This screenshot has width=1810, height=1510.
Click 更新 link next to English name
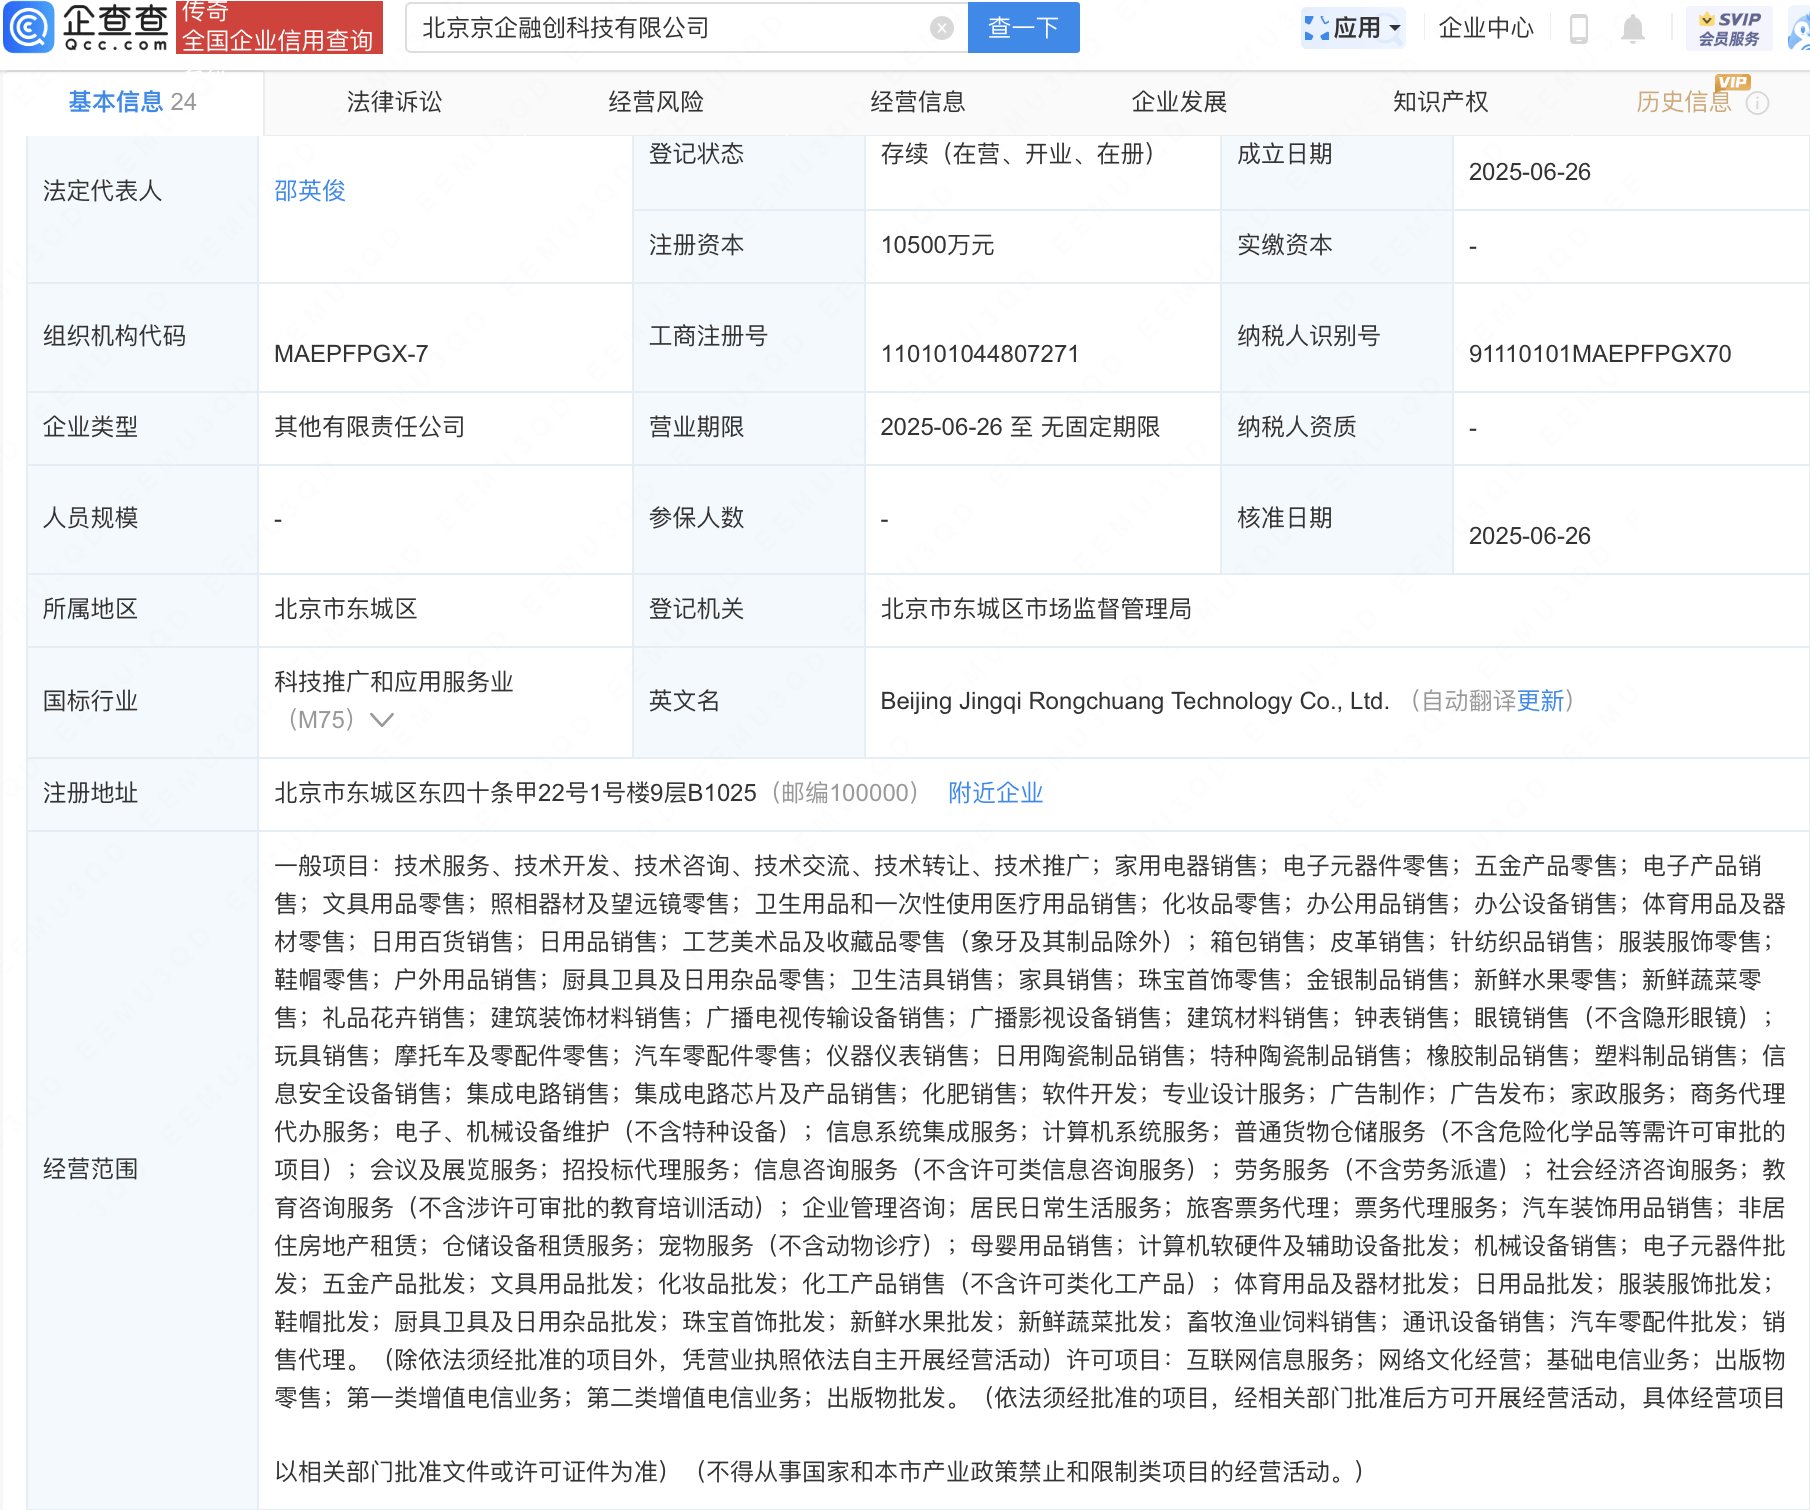(x=1540, y=701)
